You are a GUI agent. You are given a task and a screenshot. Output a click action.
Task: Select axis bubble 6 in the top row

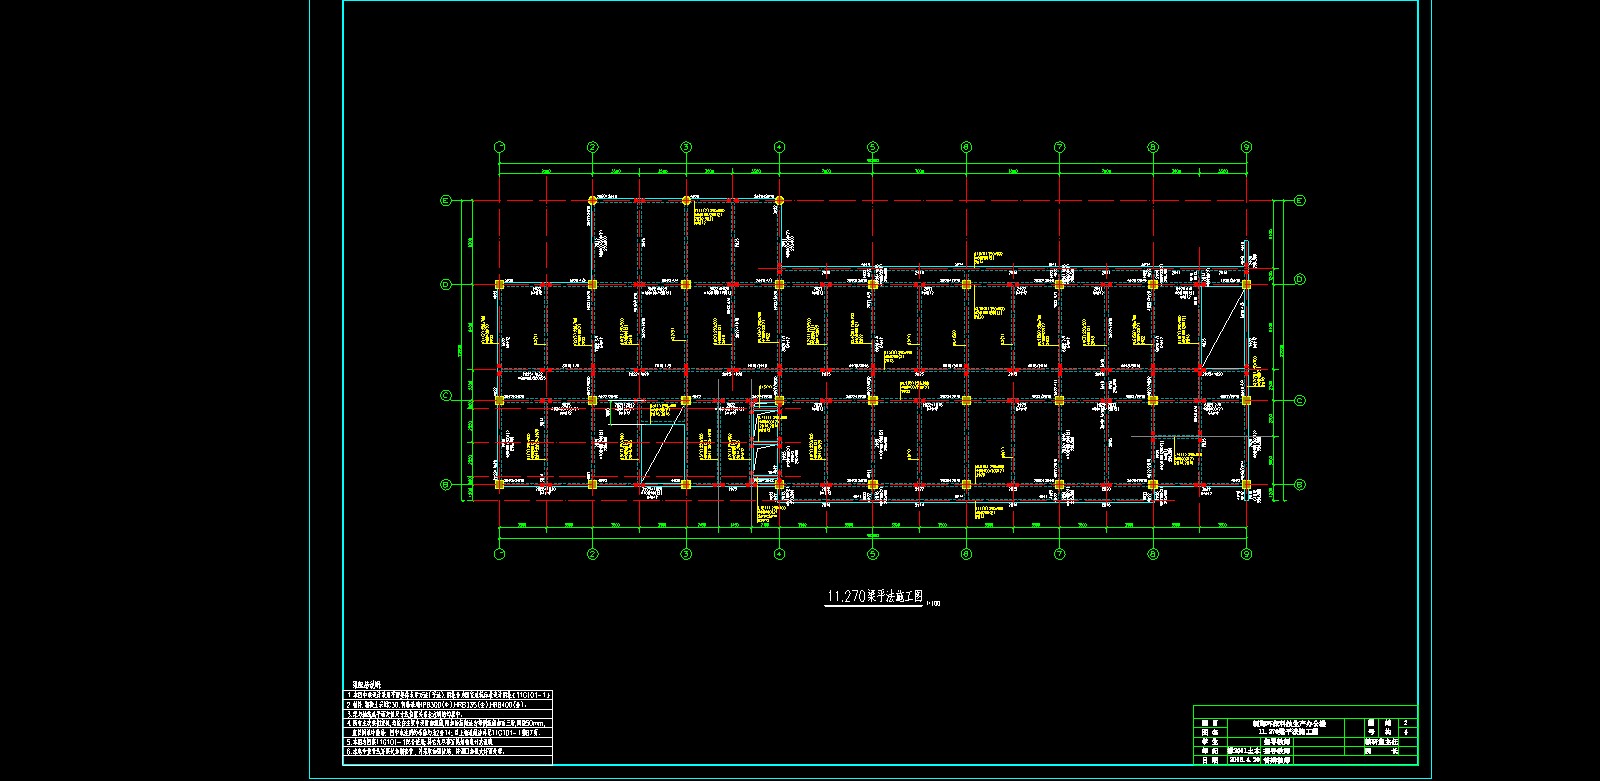(966, 147)
